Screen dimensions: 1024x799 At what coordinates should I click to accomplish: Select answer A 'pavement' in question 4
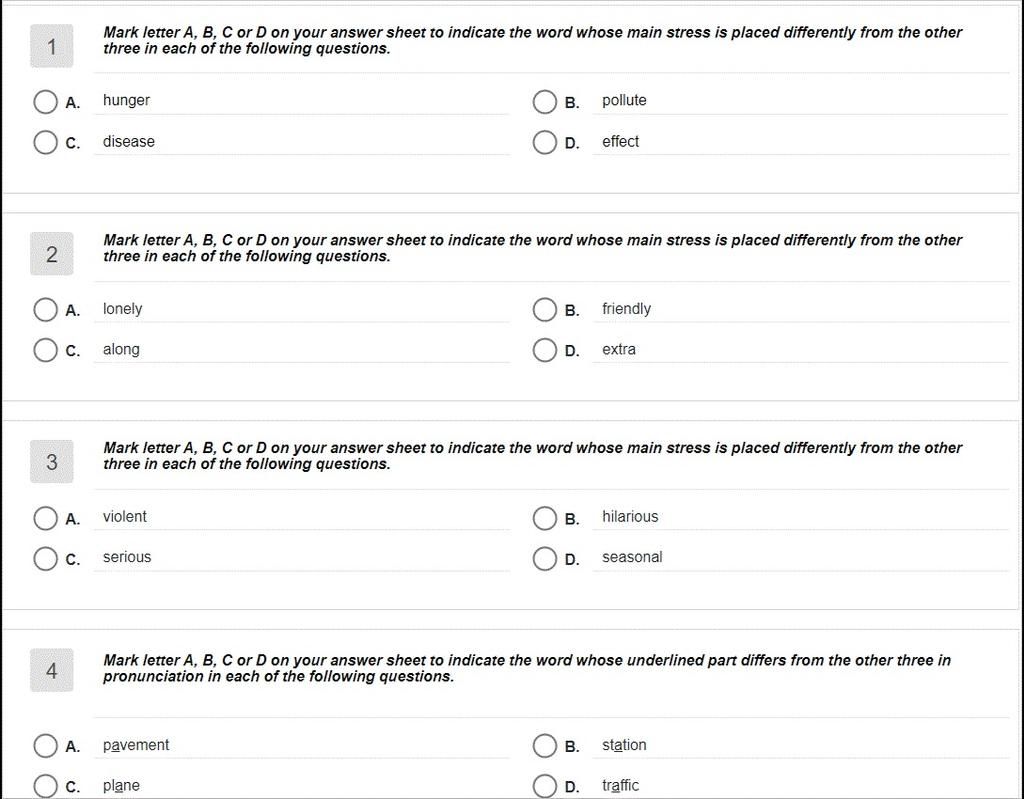click(45, 745)
